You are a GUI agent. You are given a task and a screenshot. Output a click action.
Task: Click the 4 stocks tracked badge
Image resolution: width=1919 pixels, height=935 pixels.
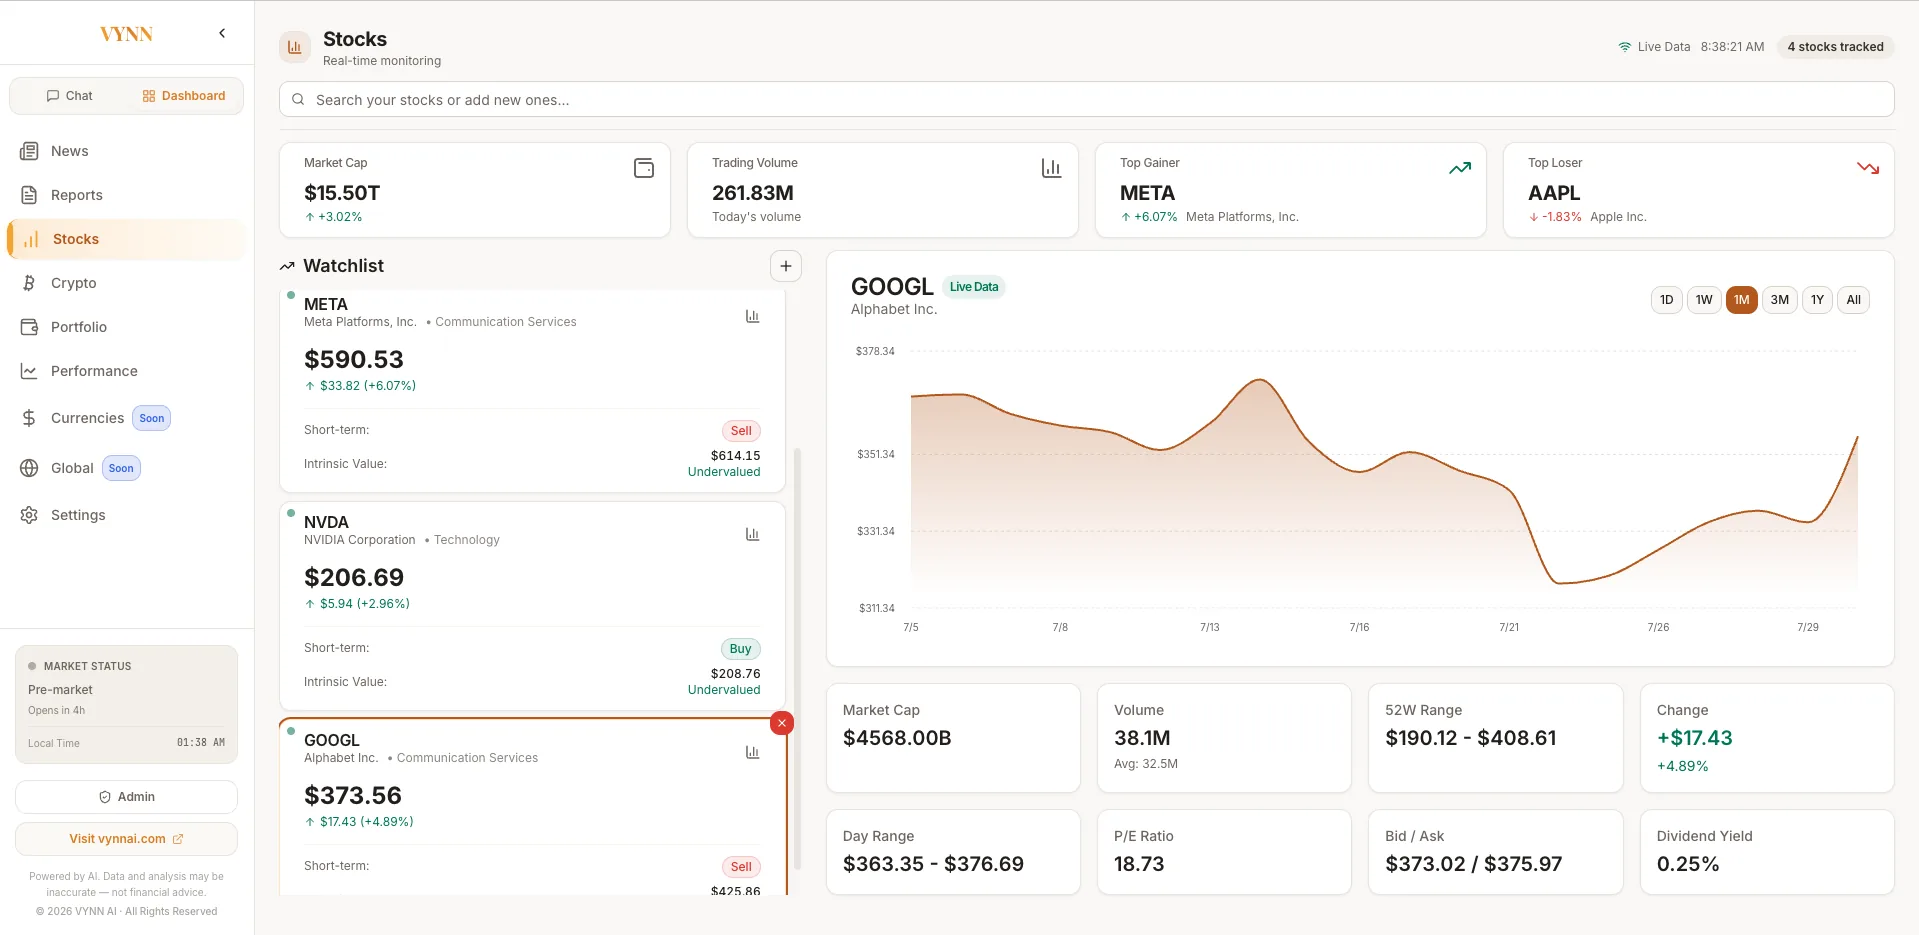[x=1835, y=47]
